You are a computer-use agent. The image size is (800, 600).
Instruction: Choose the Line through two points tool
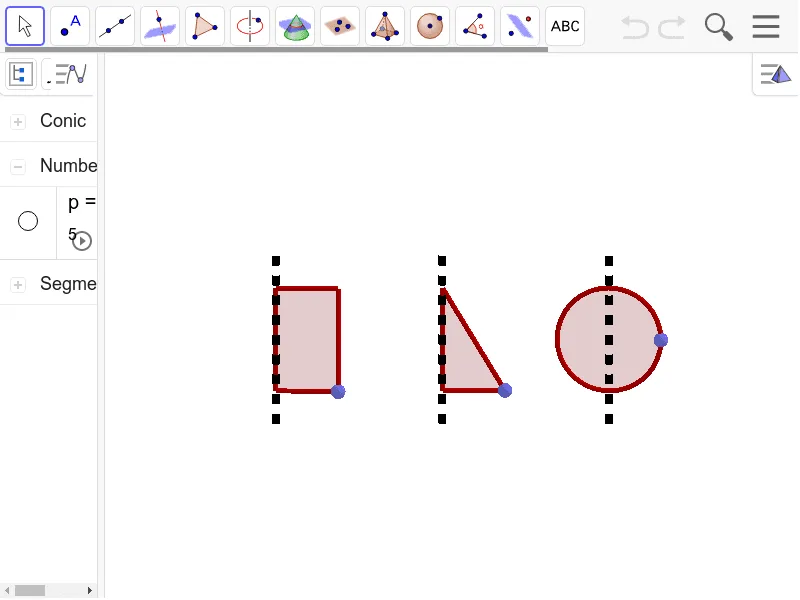pos(115,26)
